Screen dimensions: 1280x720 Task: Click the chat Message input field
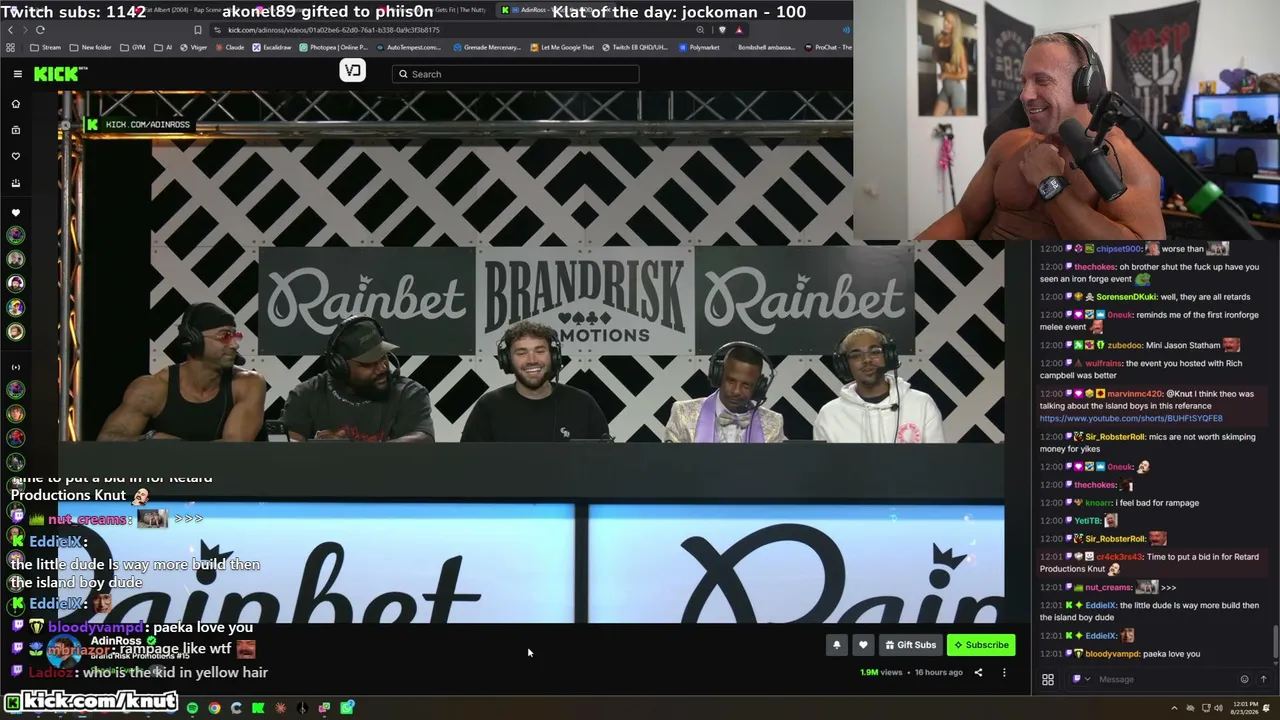tap(1160, 679)
